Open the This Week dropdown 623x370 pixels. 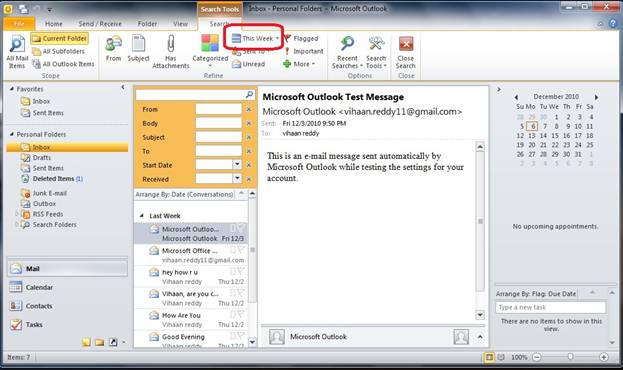pyautogui.click(x=255, y=39)
